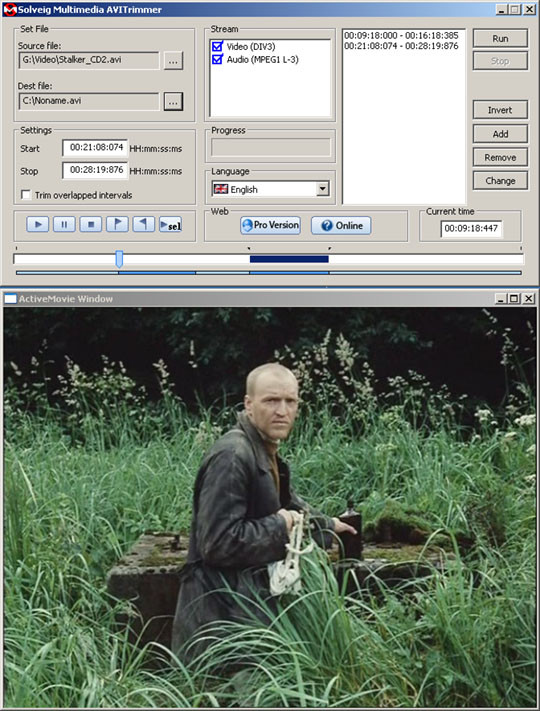Uncheck the Audio (MPEG1 L-3) stream
This screenshot has width=540, height=711.
217,59
